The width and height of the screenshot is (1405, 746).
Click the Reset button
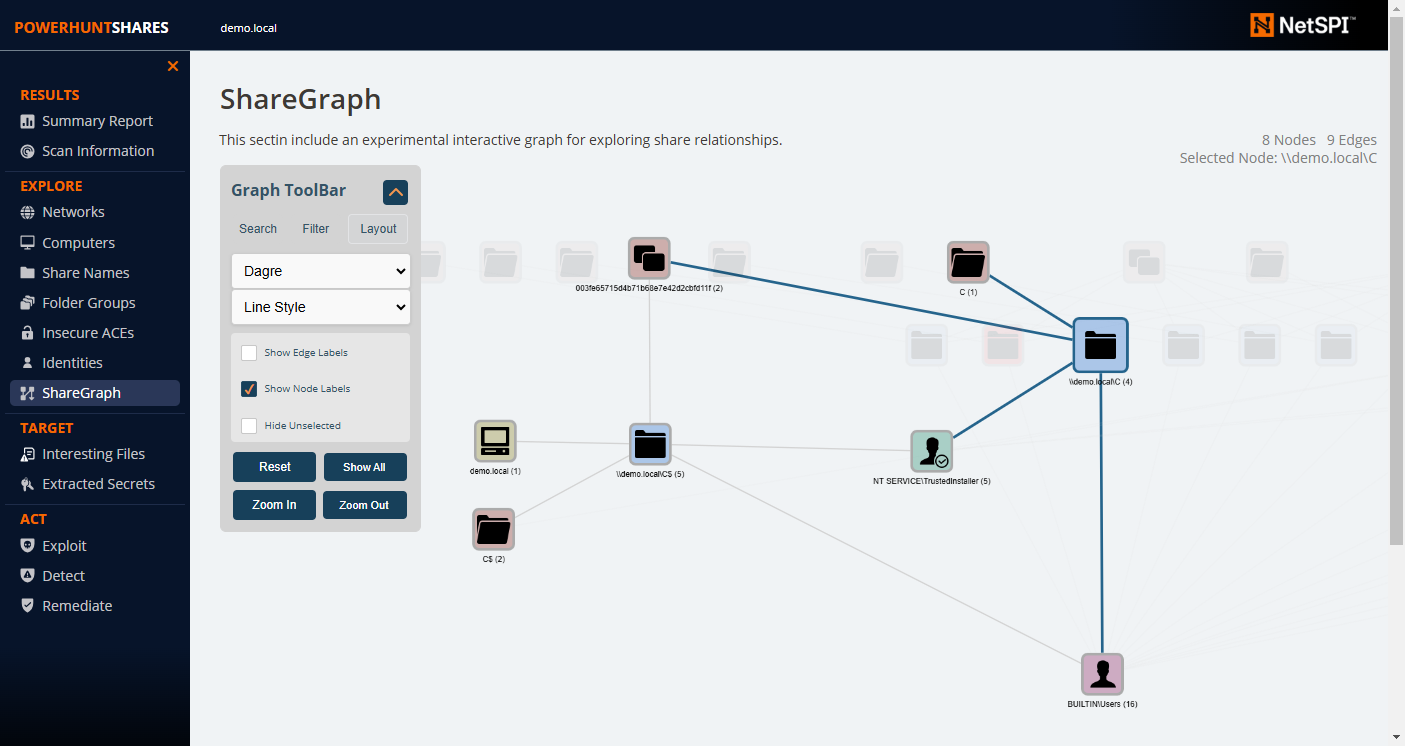[273, 467]
